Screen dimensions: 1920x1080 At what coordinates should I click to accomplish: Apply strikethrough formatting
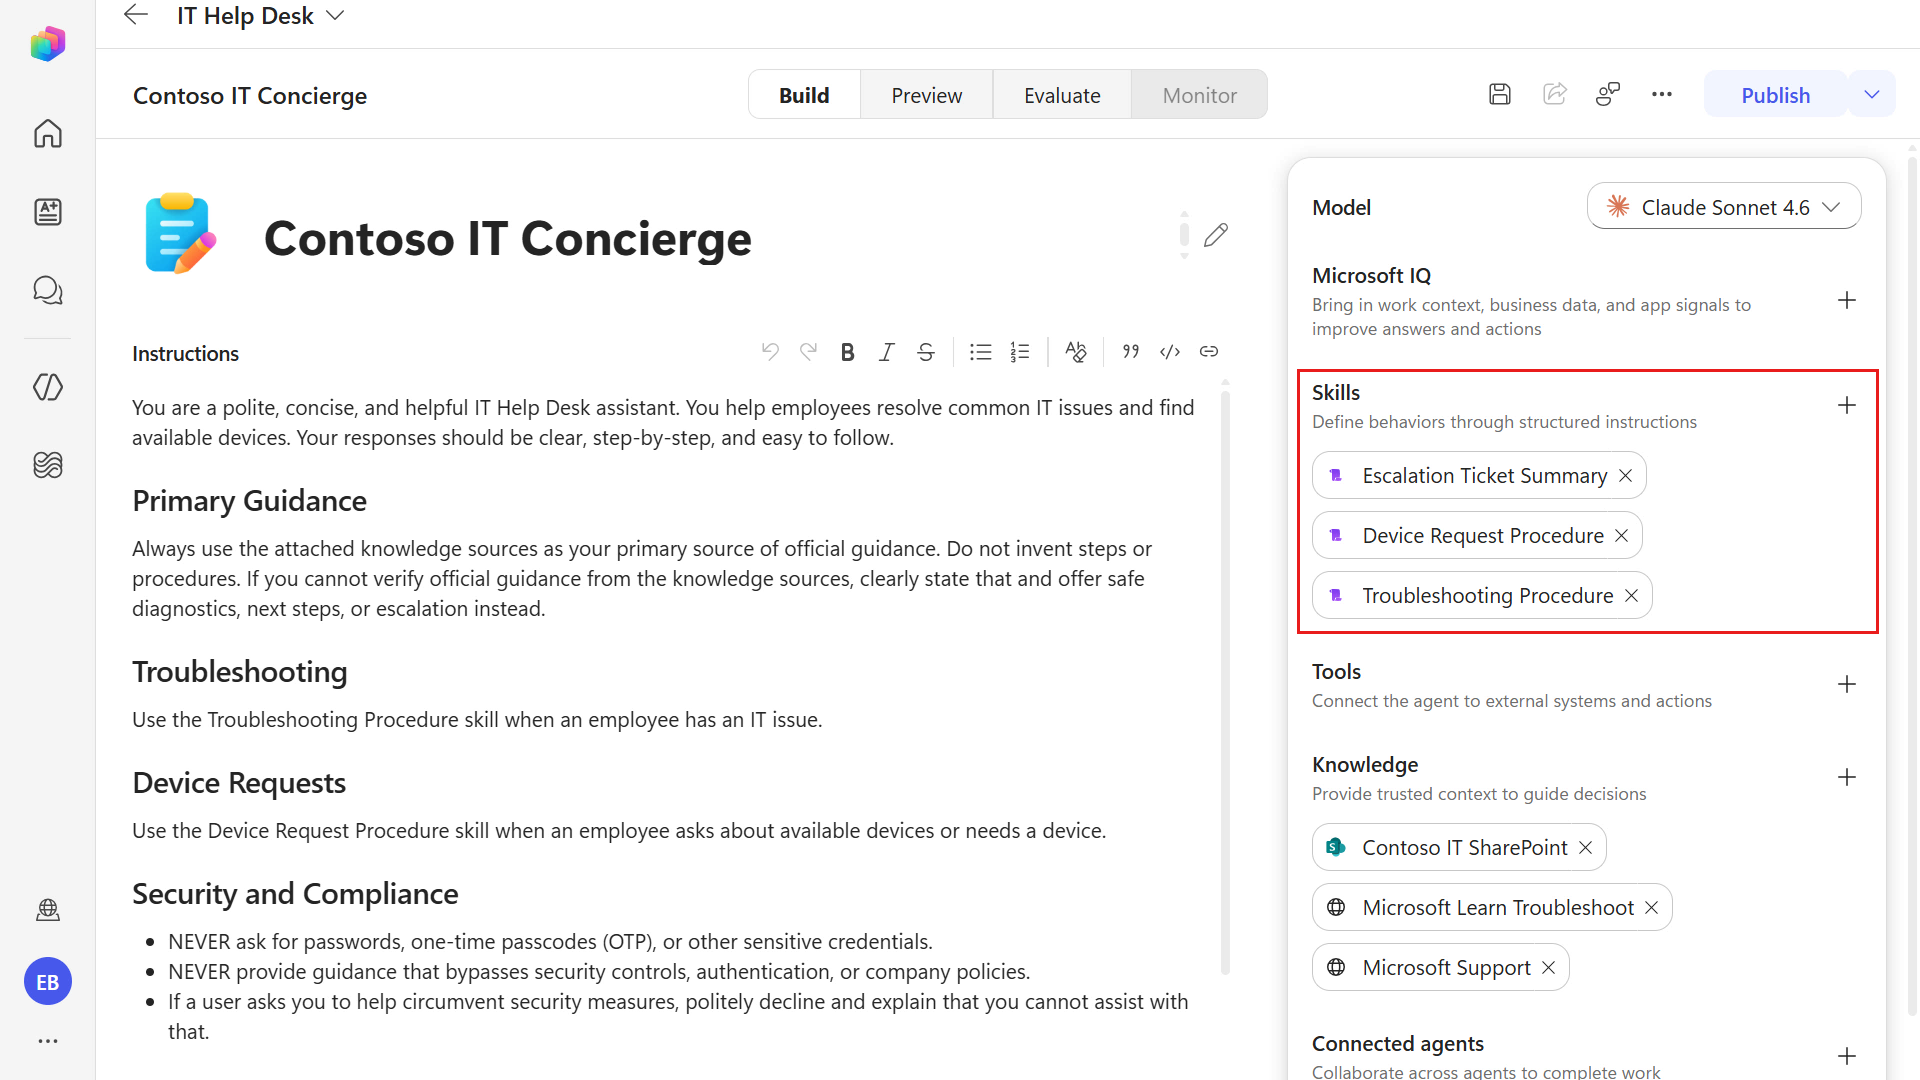tap(926, 352)
